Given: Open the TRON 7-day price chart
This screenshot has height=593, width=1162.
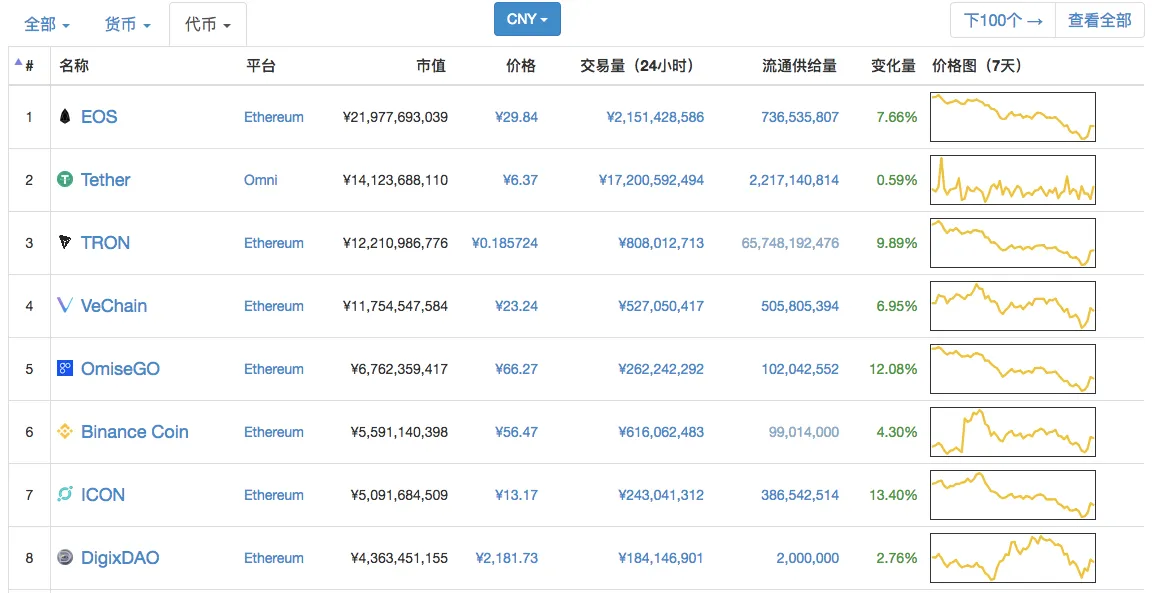Looking at the screenshot, I should coord(1013,242).
